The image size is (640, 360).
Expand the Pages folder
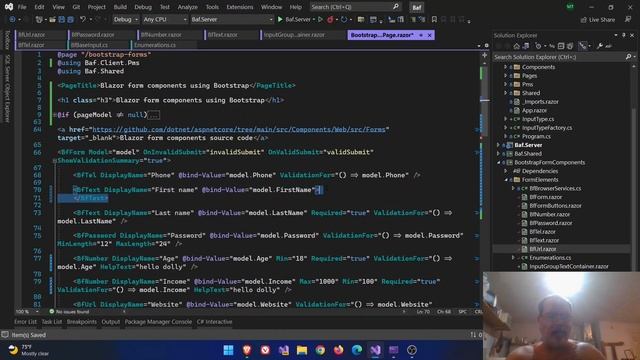pyautogui.click(x=505, y=76)
